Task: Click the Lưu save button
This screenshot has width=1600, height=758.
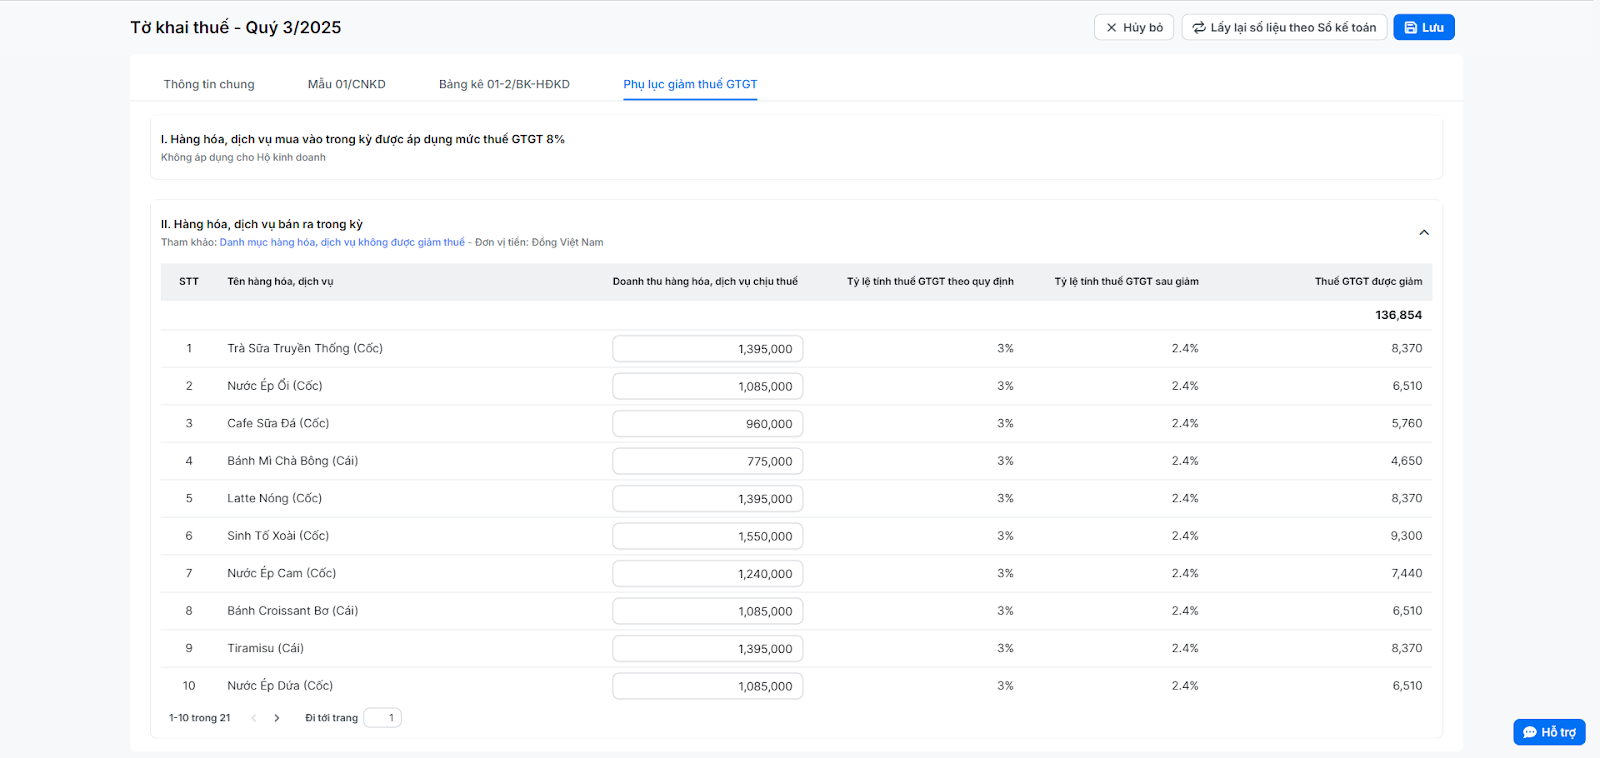Action: click(x=1423, y=28)
